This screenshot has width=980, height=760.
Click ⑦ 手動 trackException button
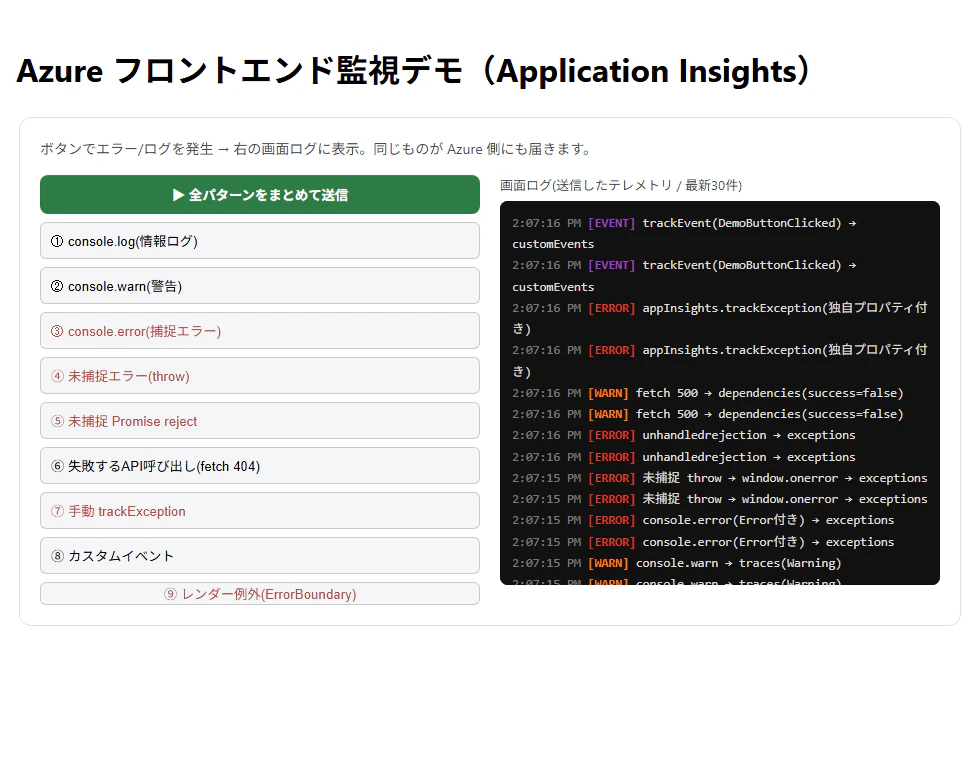tap(259, 511)
